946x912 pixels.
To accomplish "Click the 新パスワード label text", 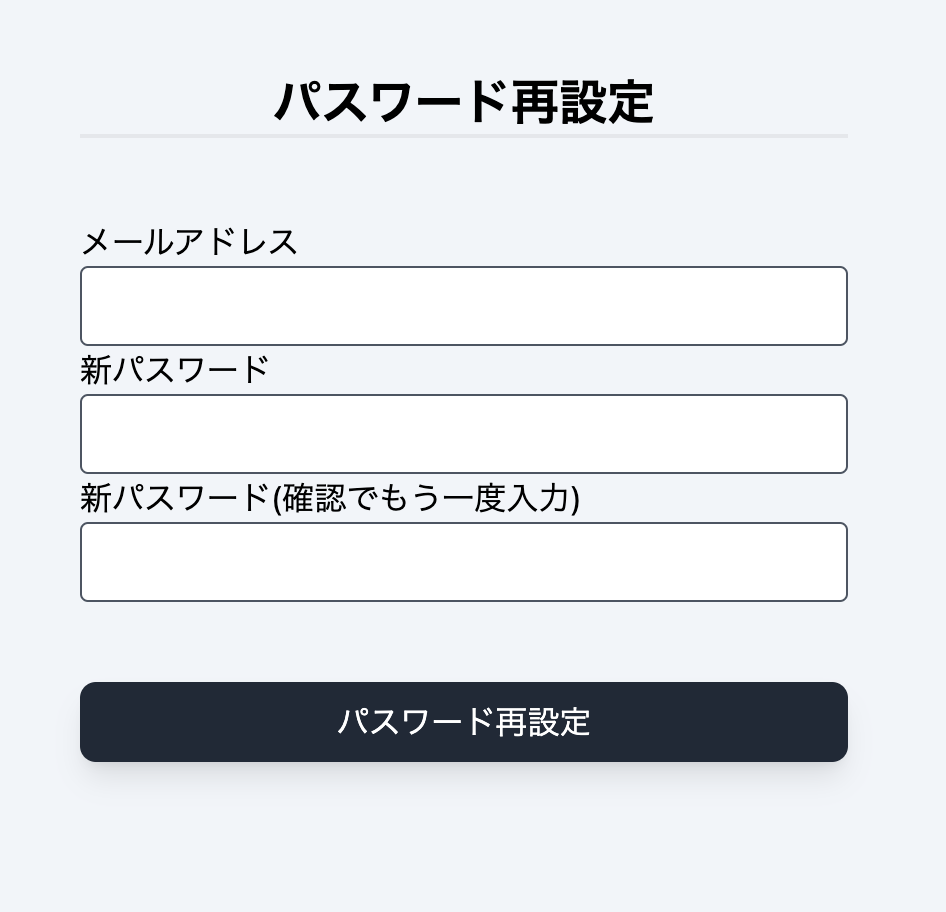I will (174, 370).
